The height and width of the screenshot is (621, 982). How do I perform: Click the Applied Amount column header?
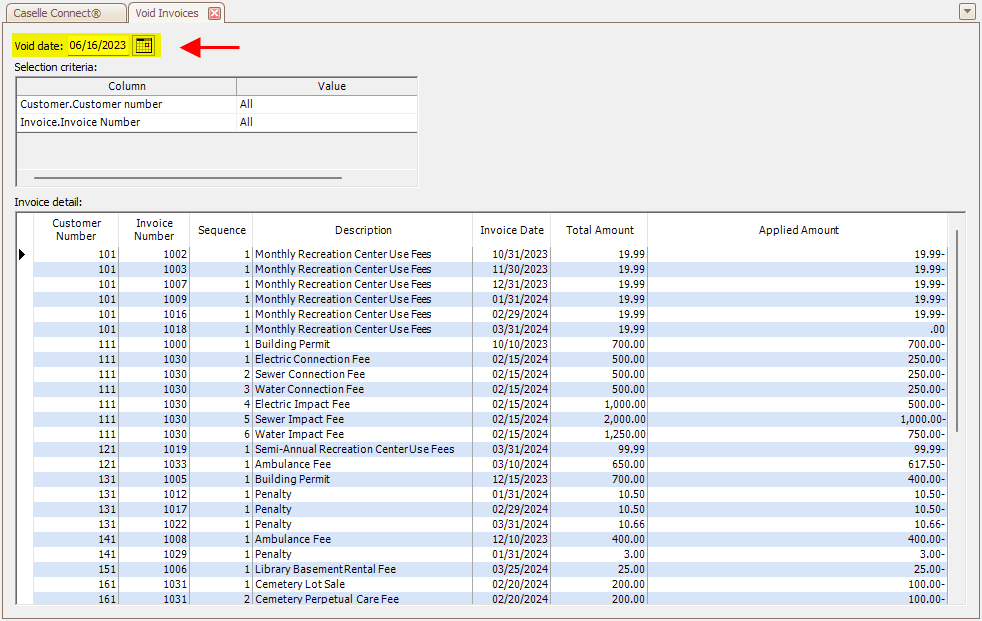[x=798, y=230]
